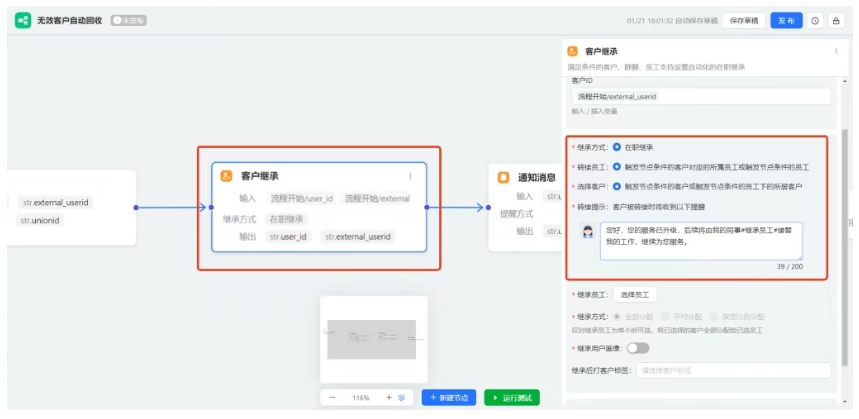Select the 在职继承 radio option
This screenshot has width=859, height=419.
click(617, 147)
